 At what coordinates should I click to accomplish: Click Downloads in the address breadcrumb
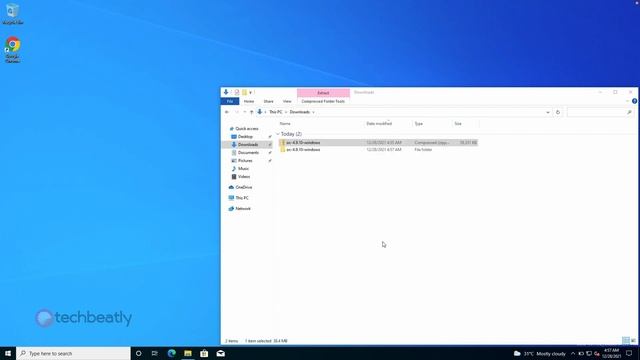point(300,112)
